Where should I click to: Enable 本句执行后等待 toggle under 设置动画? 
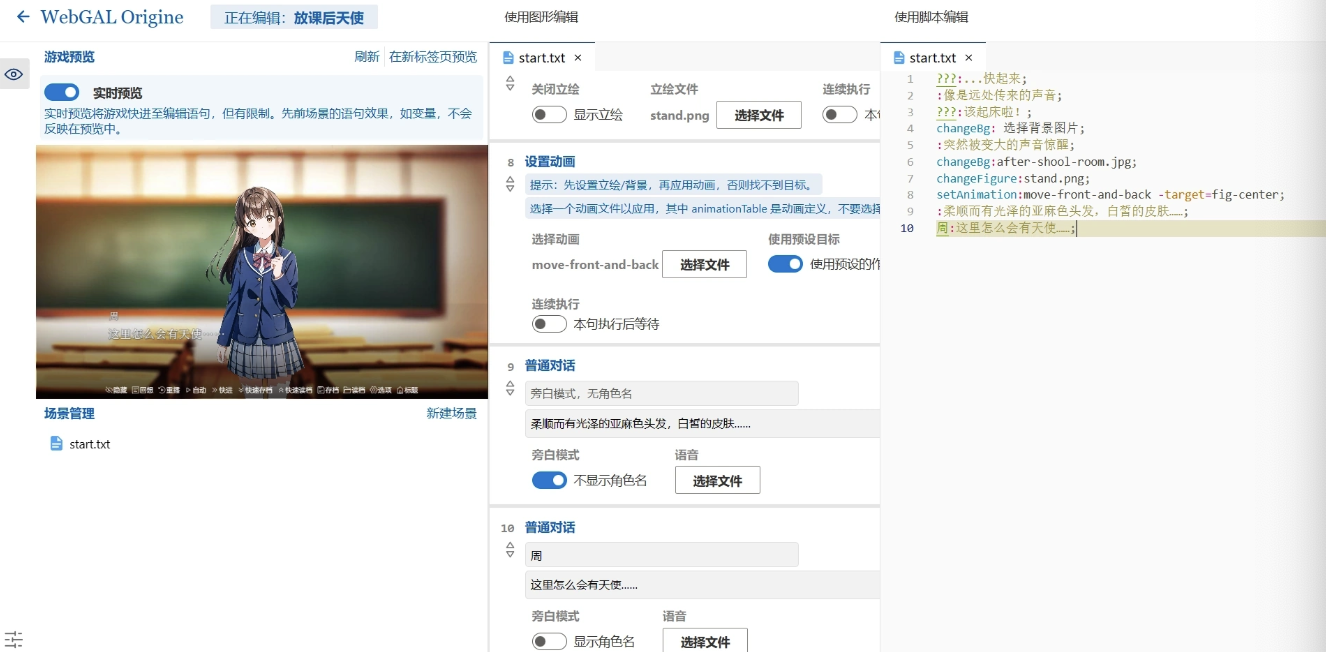click(x=549, y=324)
